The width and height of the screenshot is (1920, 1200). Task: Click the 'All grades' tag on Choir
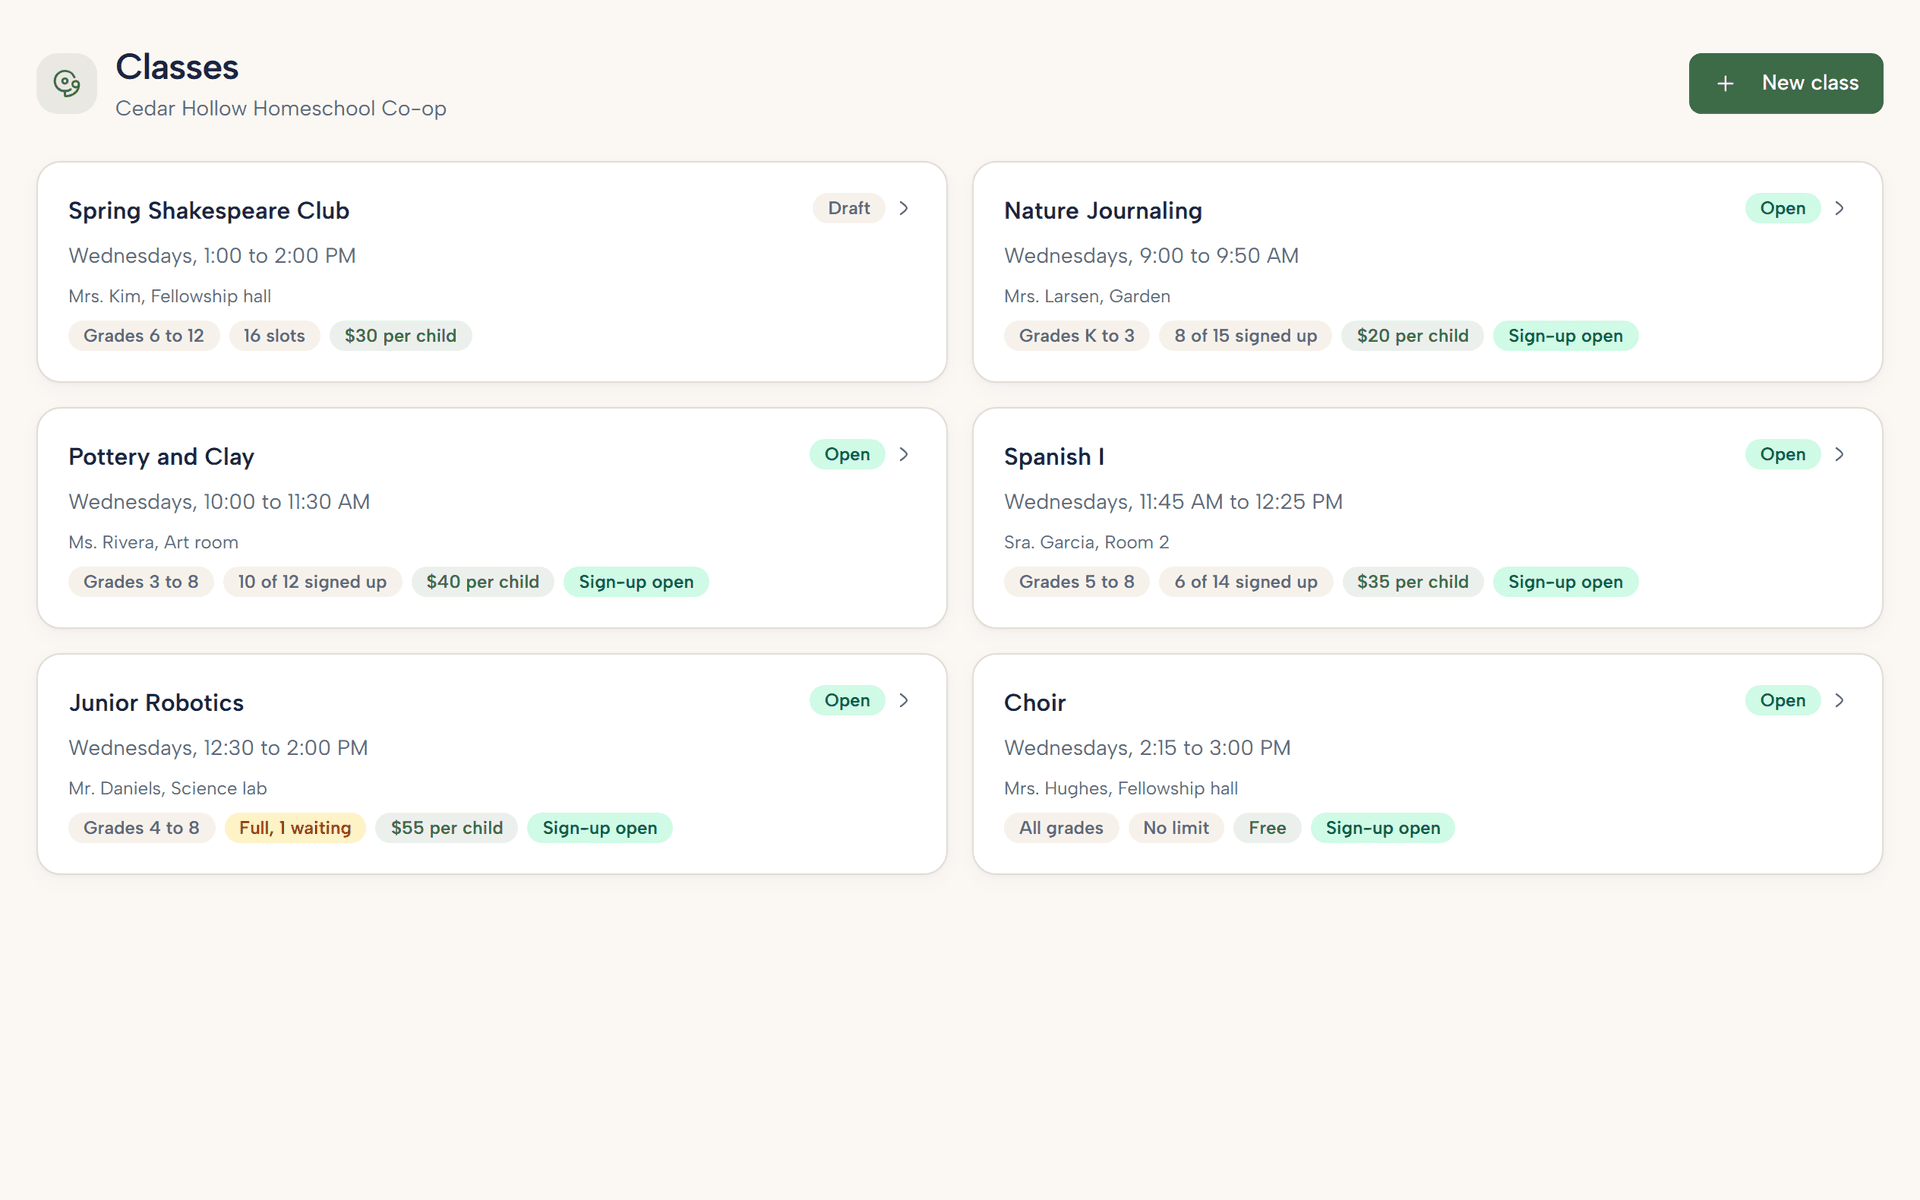coord(1061,828)
